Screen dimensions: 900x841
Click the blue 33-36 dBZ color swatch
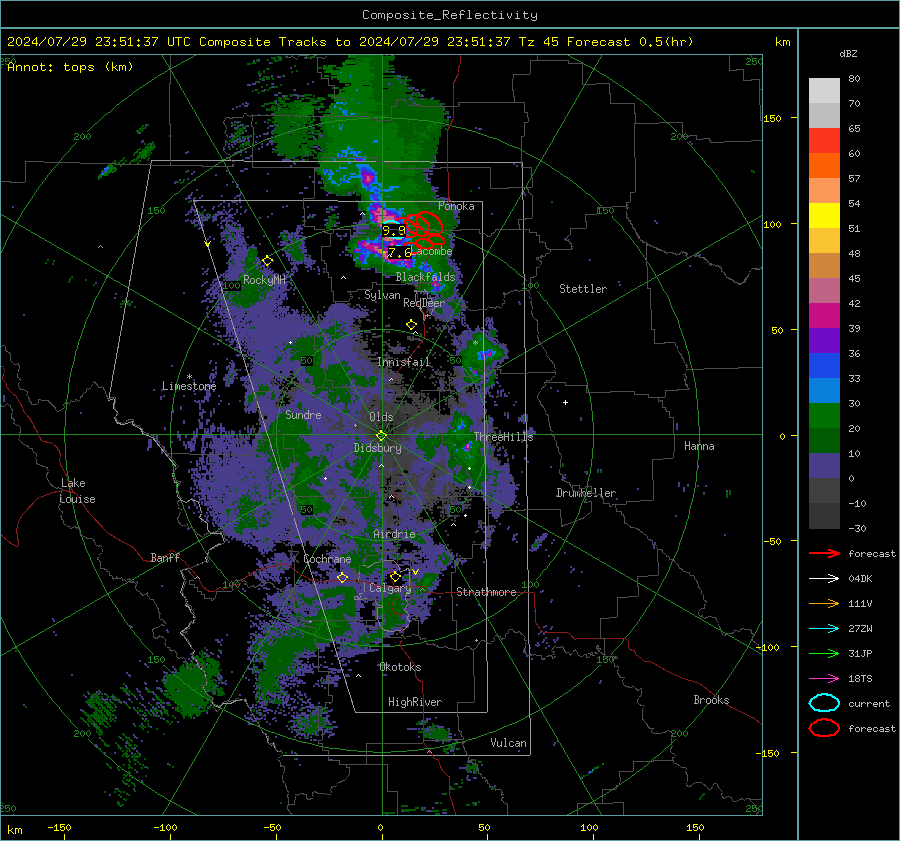pyautogui.click(x=824, y=366)
